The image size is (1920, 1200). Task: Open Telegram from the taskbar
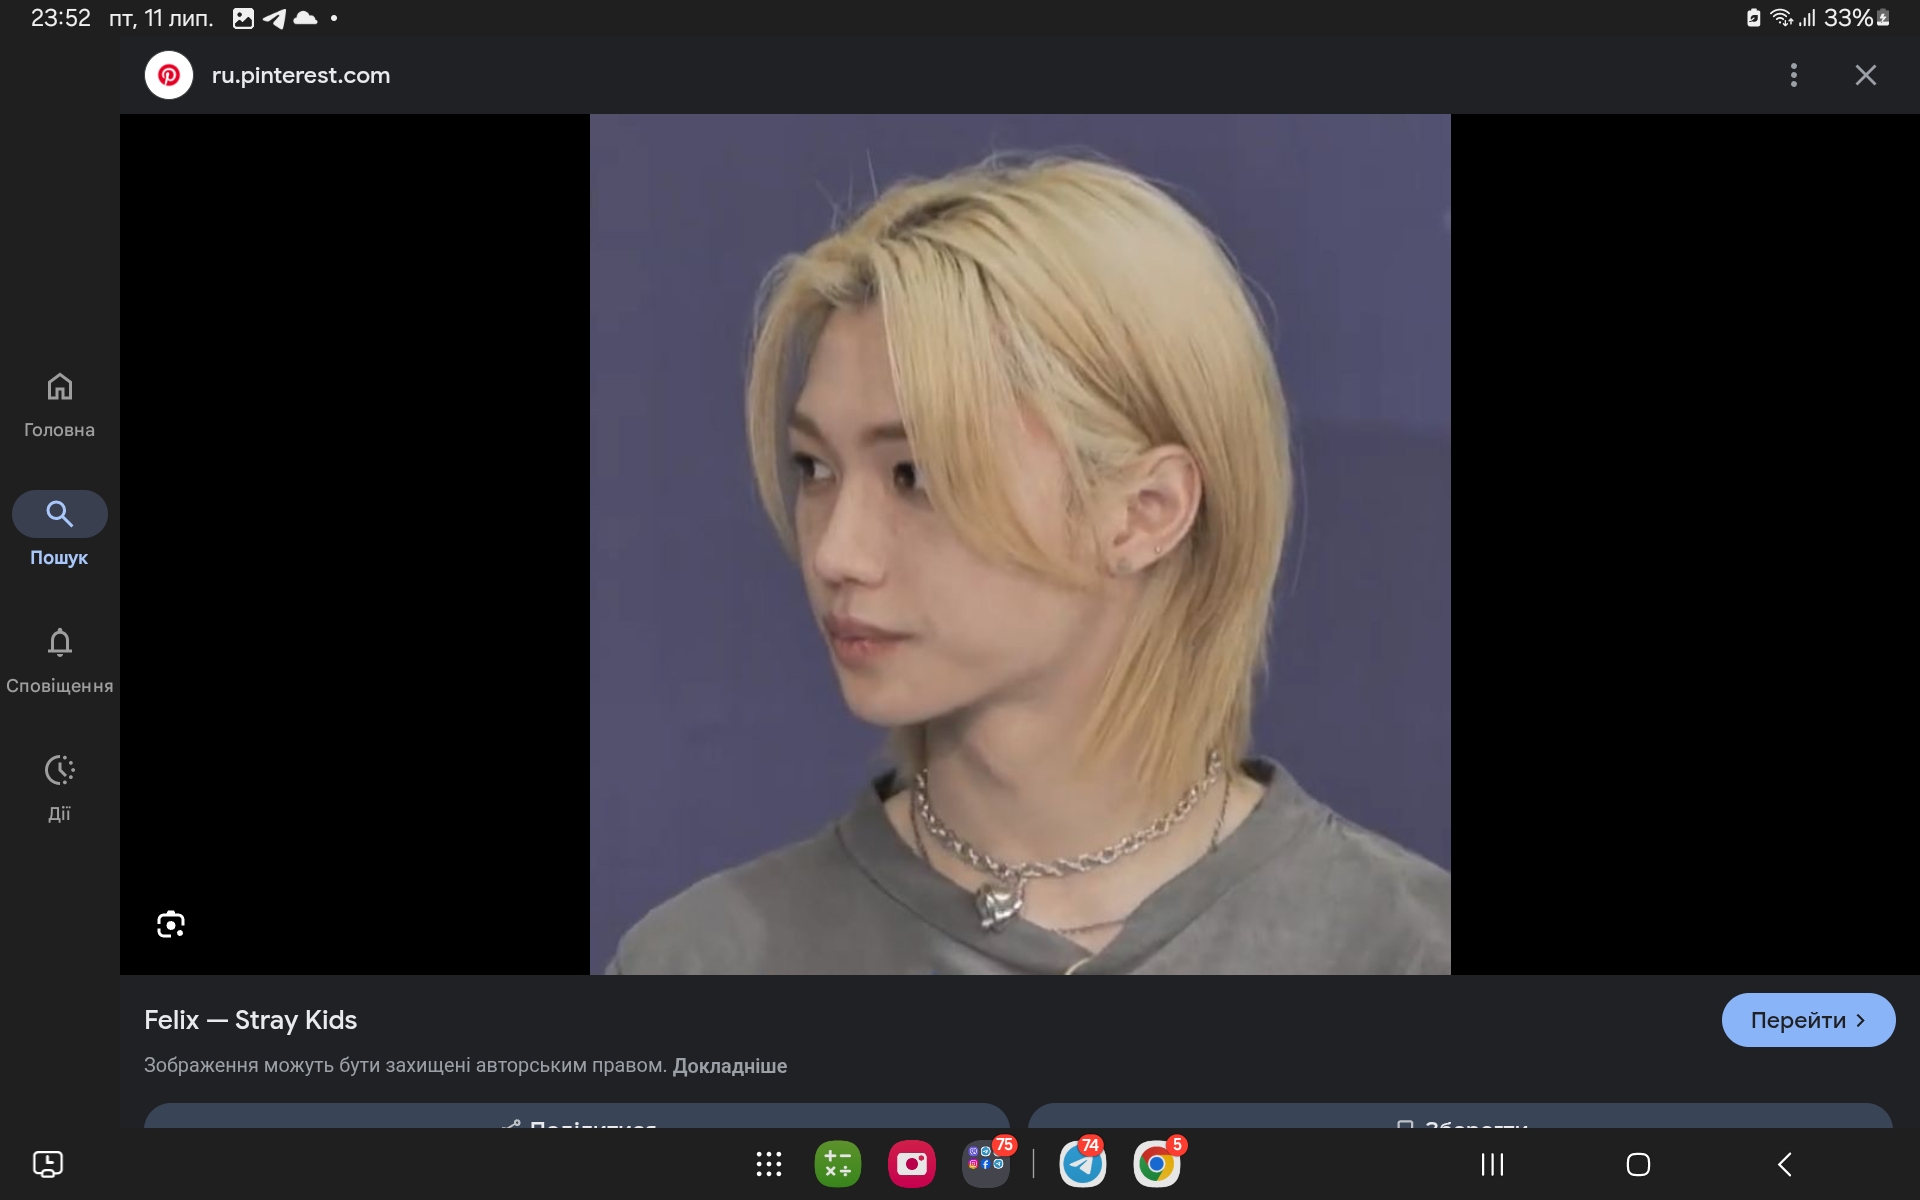coord(1082,1164)
